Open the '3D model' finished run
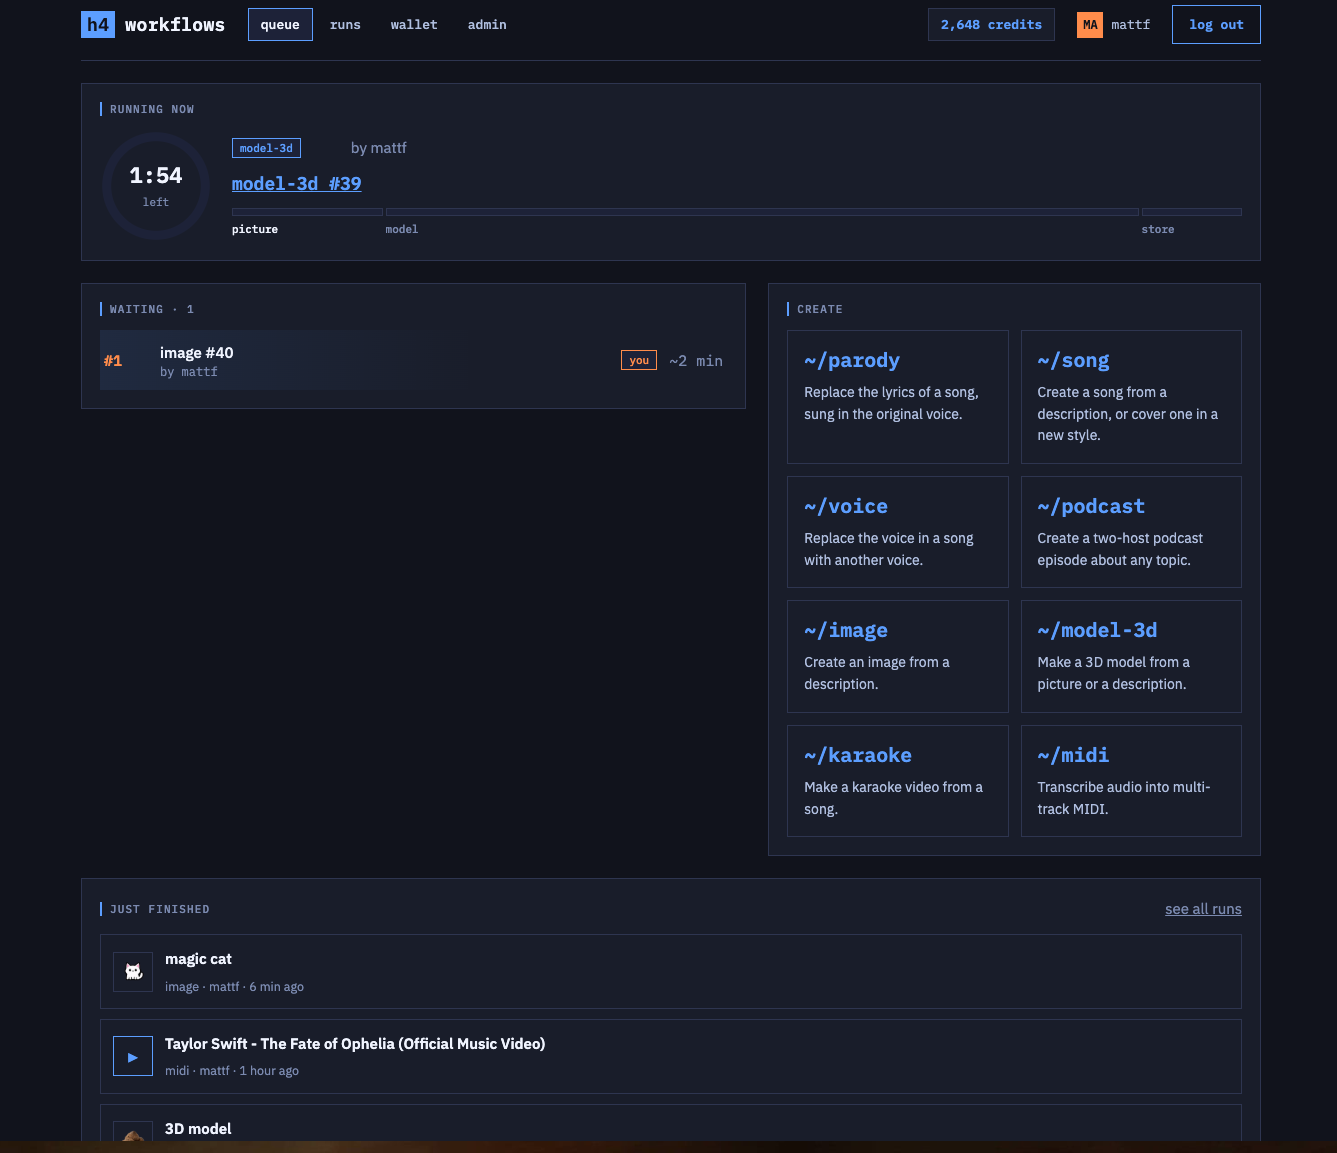 (671, 1122)
